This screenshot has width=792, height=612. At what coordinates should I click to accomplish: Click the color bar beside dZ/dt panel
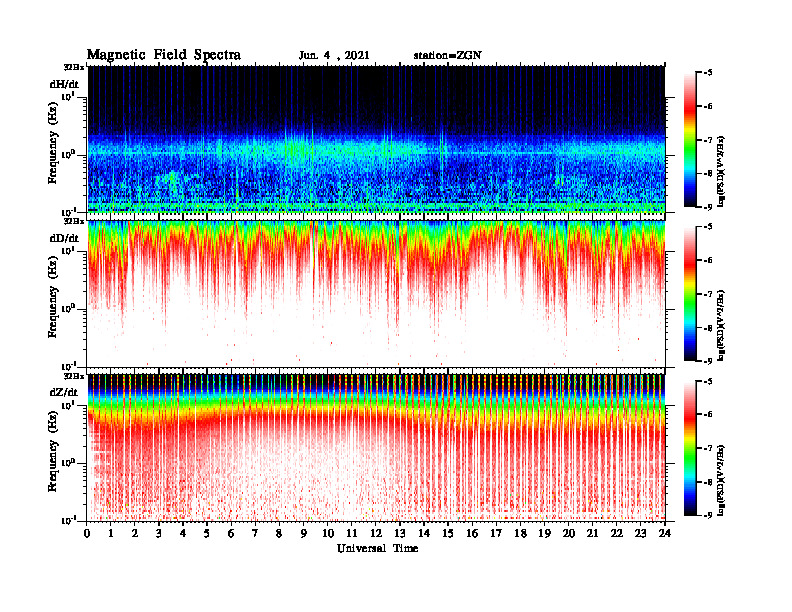click(690, 448)
